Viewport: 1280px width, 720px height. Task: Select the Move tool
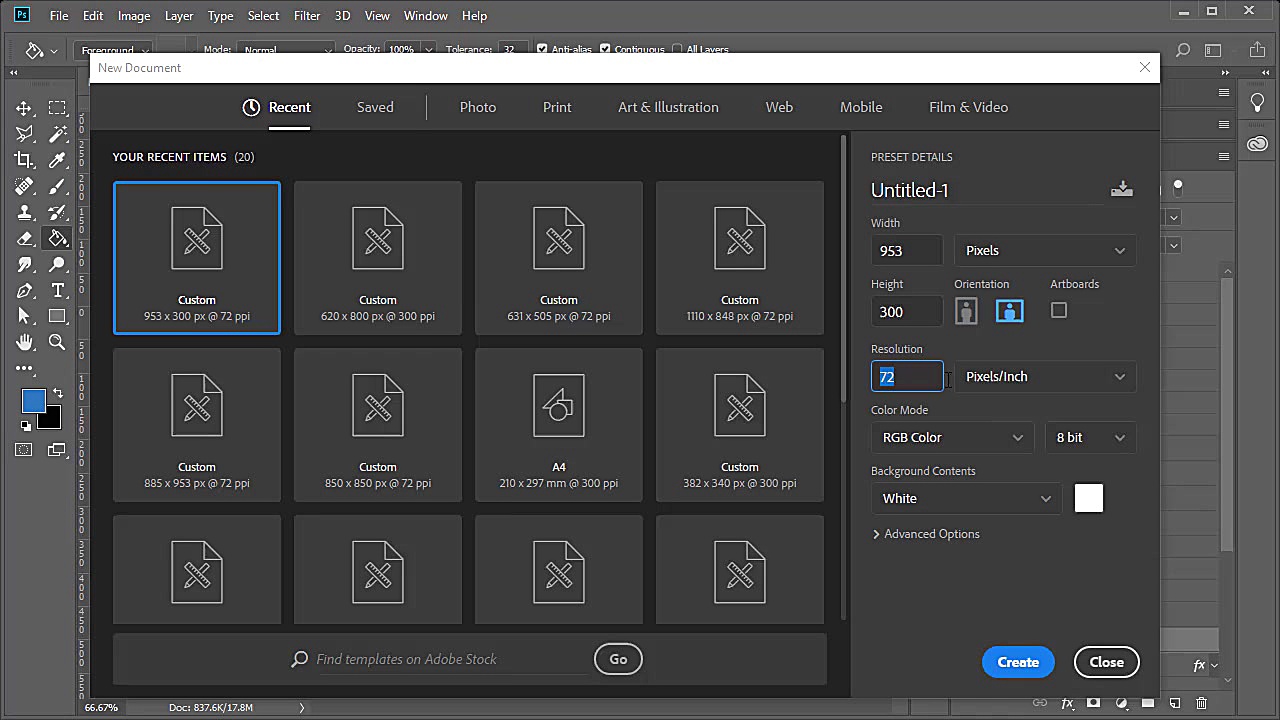click(25, 108)
